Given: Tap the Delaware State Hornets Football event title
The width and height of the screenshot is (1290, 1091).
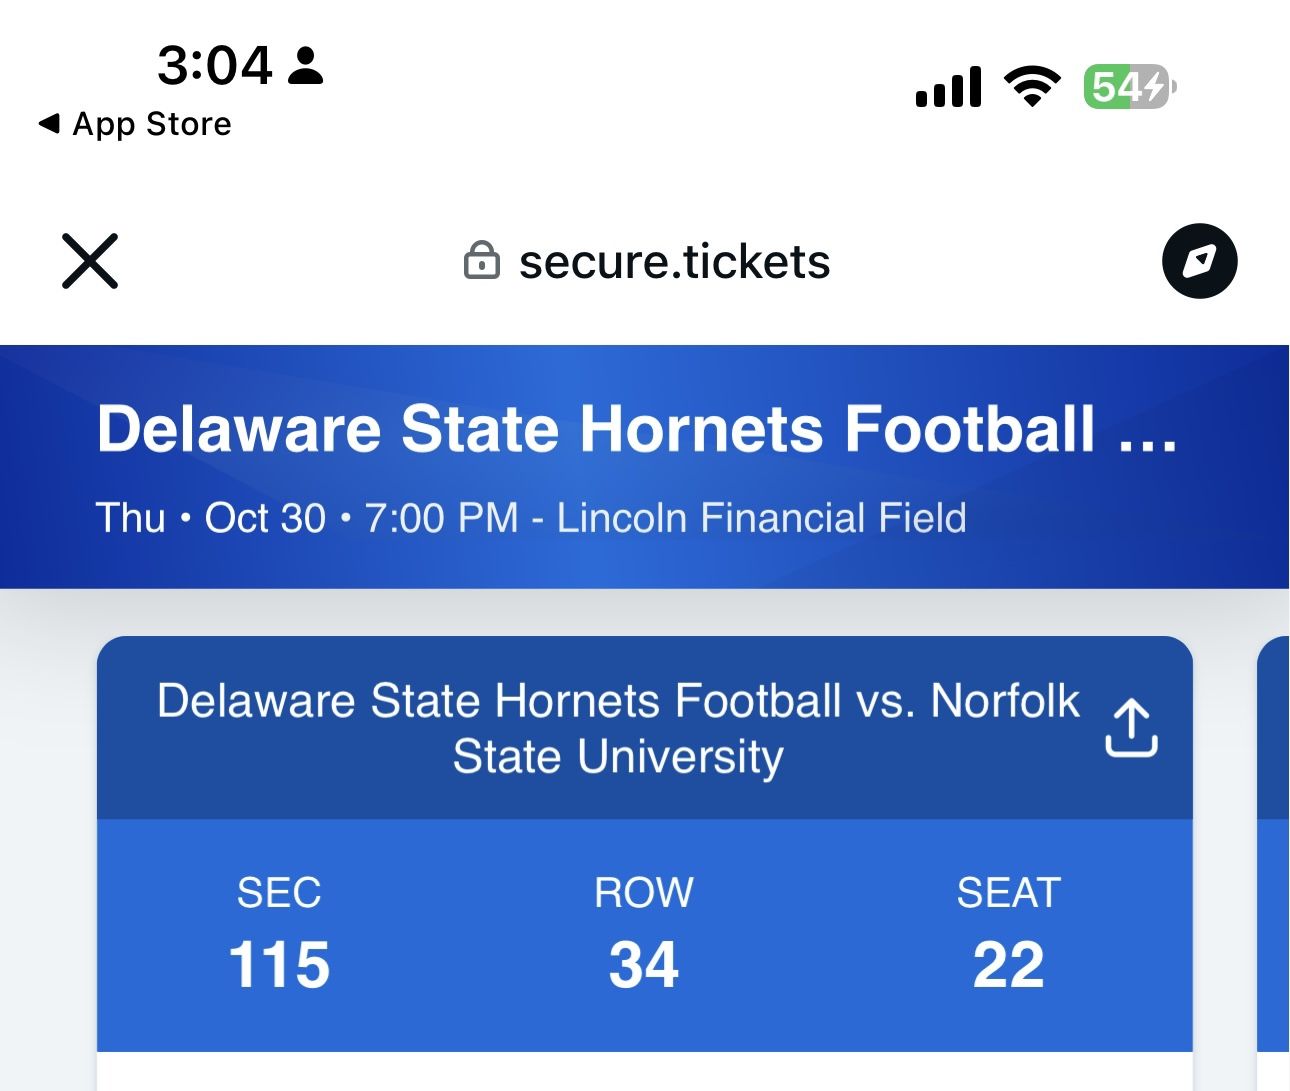Looking at the screenshot, I should [637, 428].
